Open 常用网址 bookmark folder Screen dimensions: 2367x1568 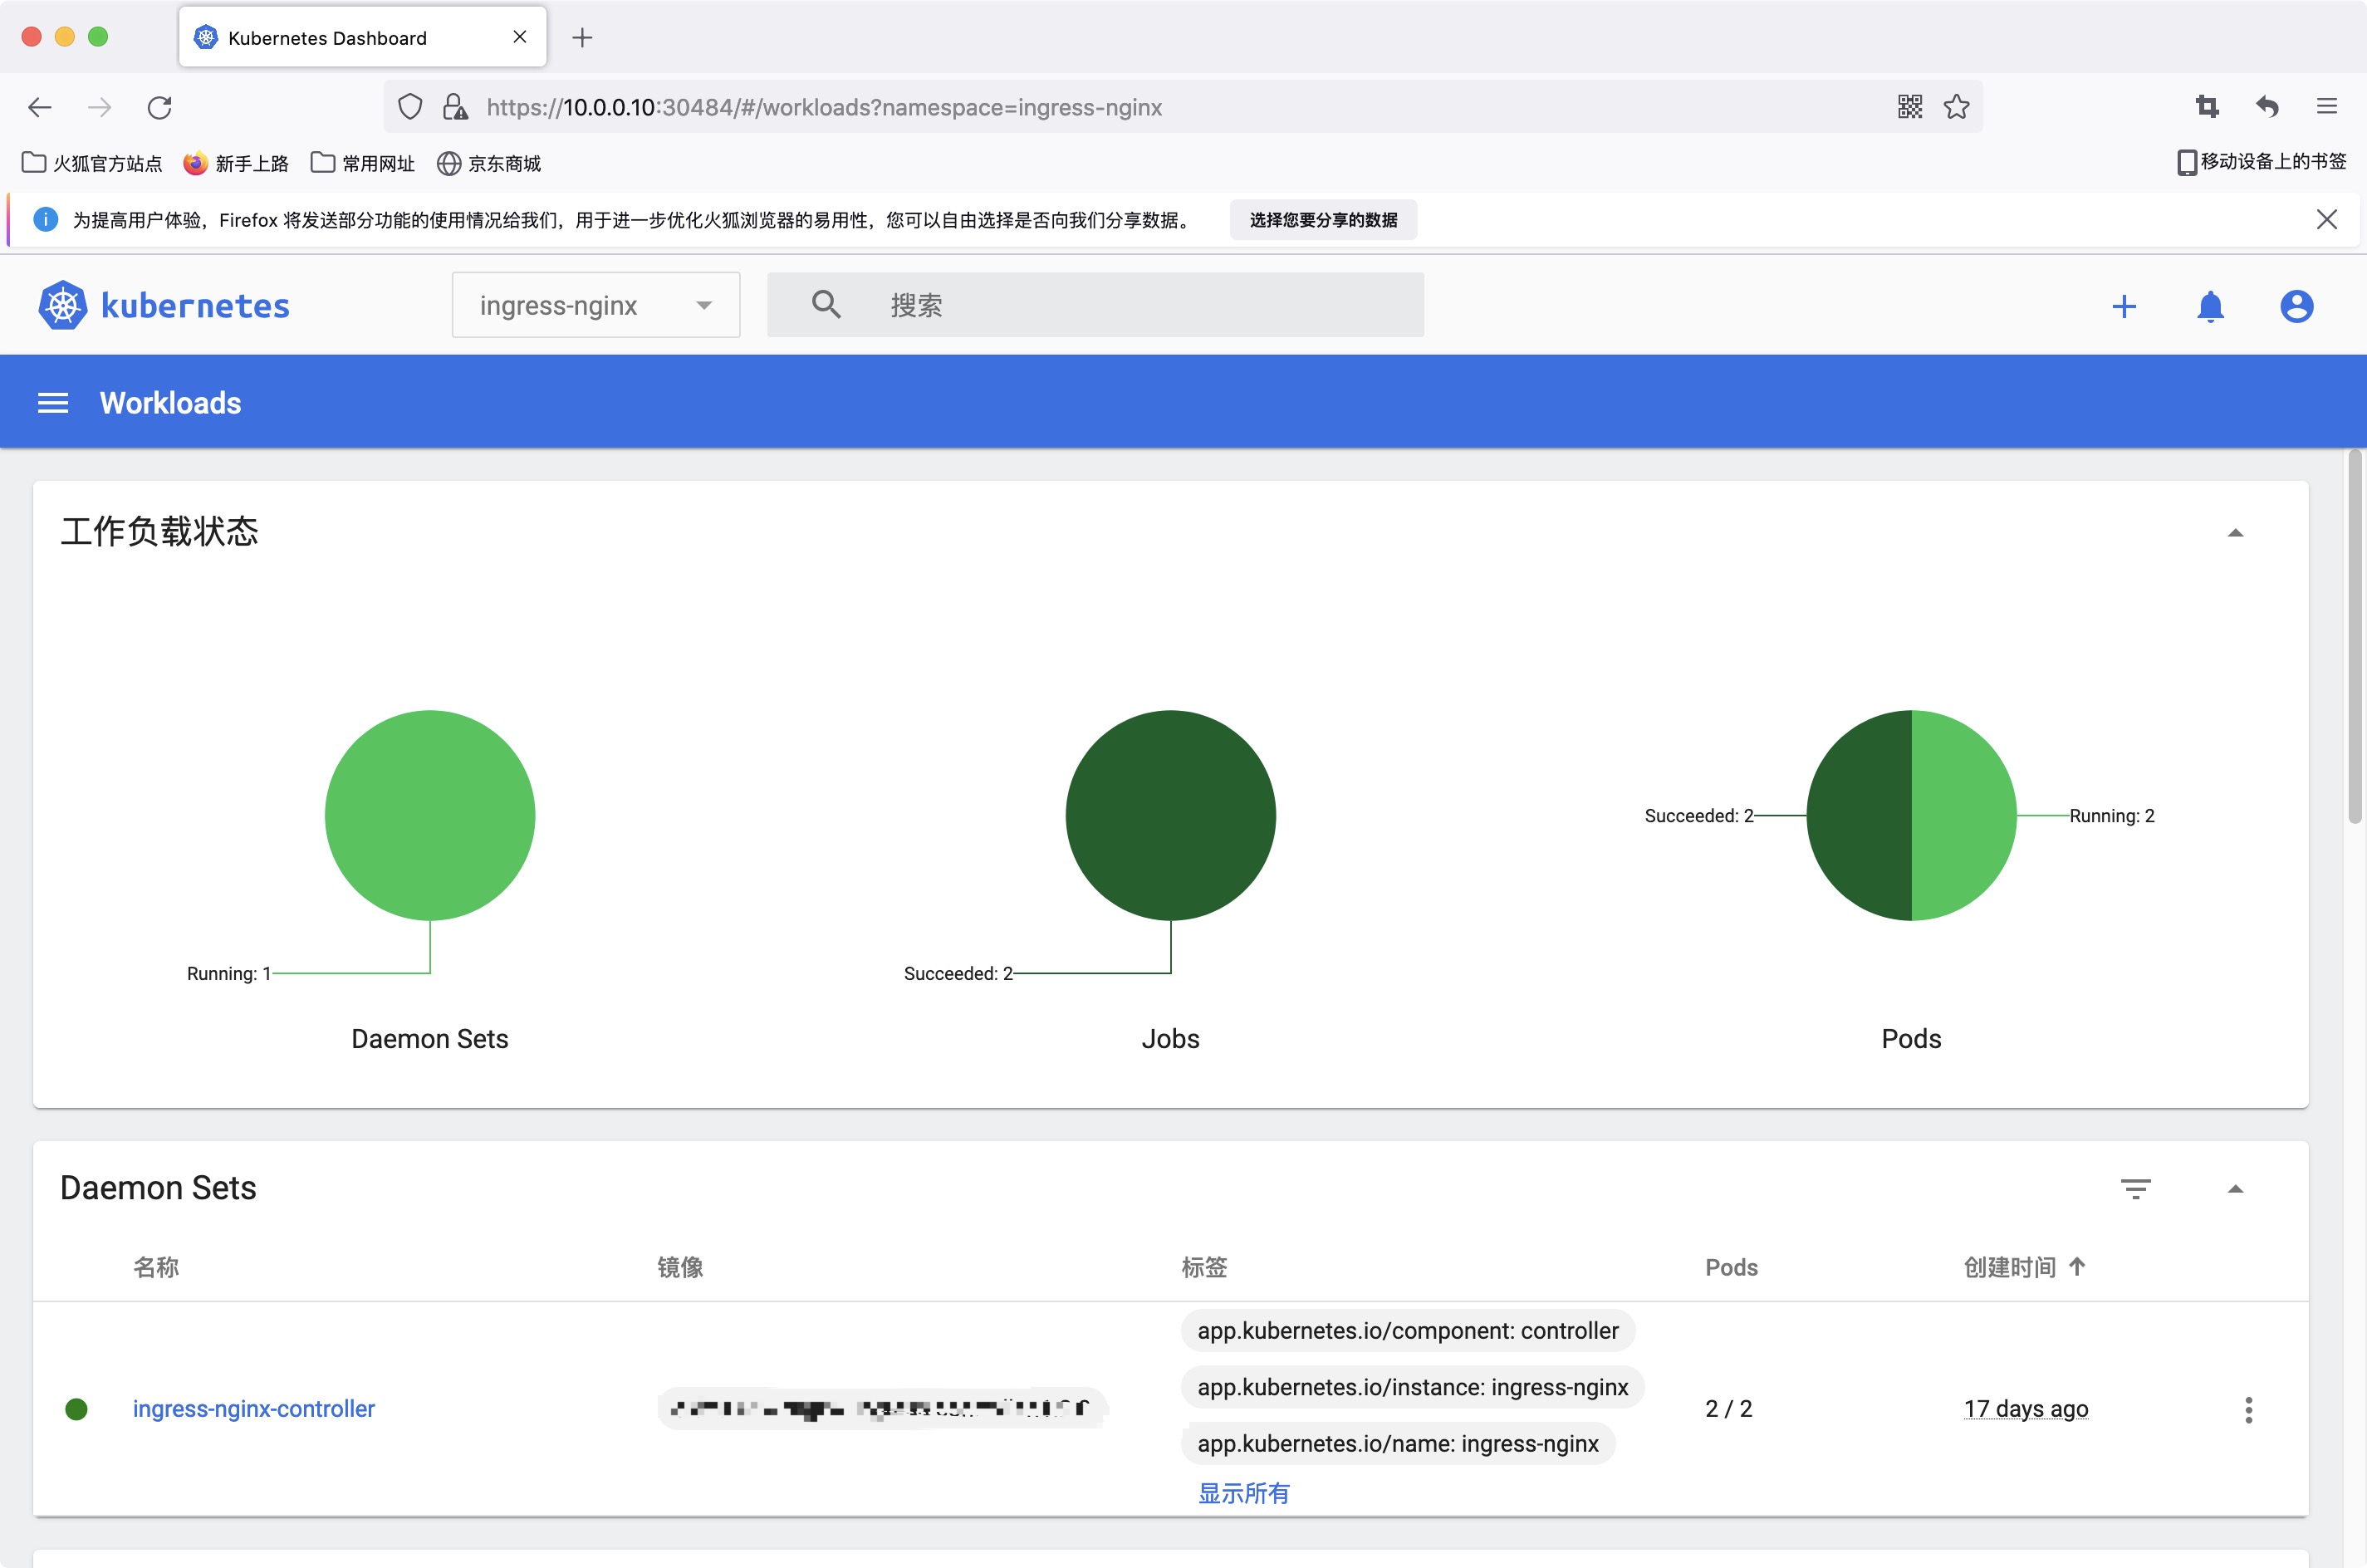point(363,163)
